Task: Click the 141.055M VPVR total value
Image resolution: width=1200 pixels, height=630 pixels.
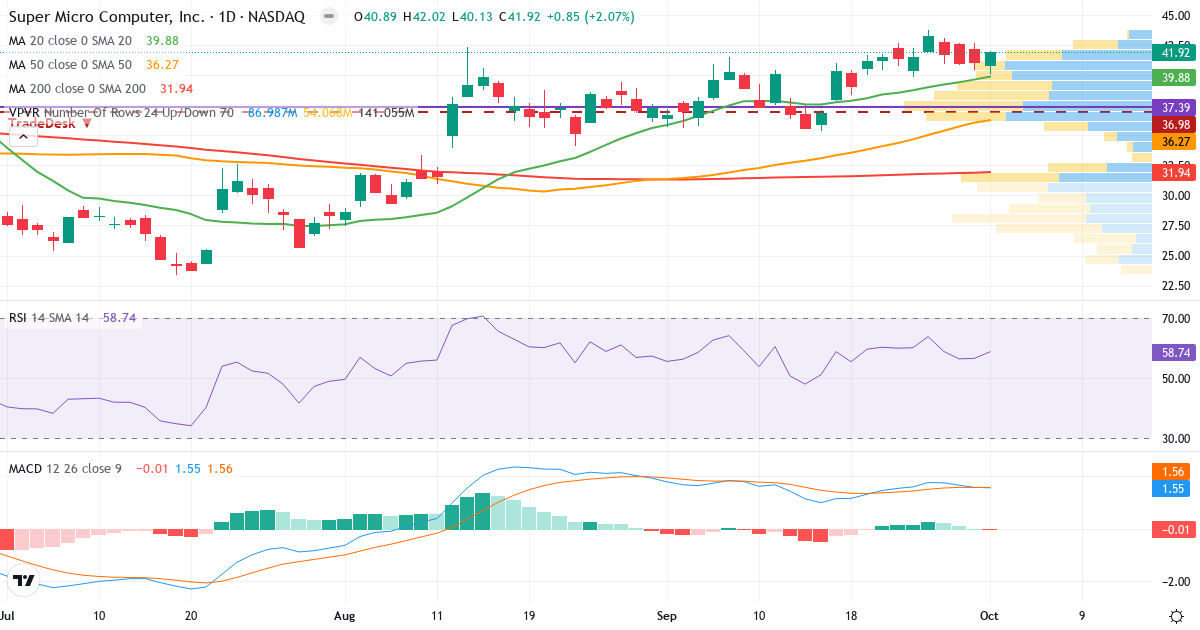Action: [x=386, y=113]
